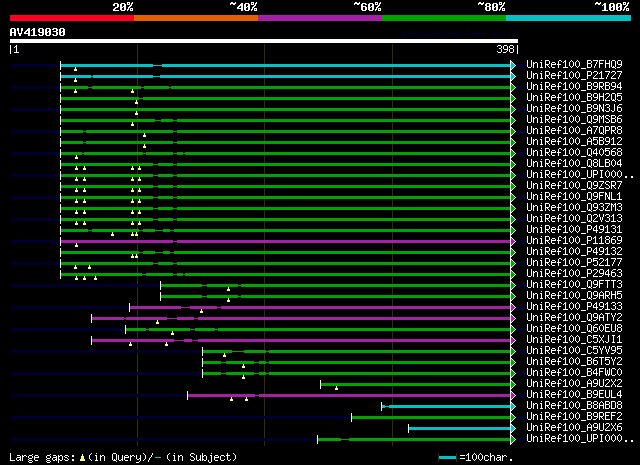Select the UniRef100_Q40568 label
Image resolution: width=640 pixels, height=465 pixels.
(x=574, y=153)
